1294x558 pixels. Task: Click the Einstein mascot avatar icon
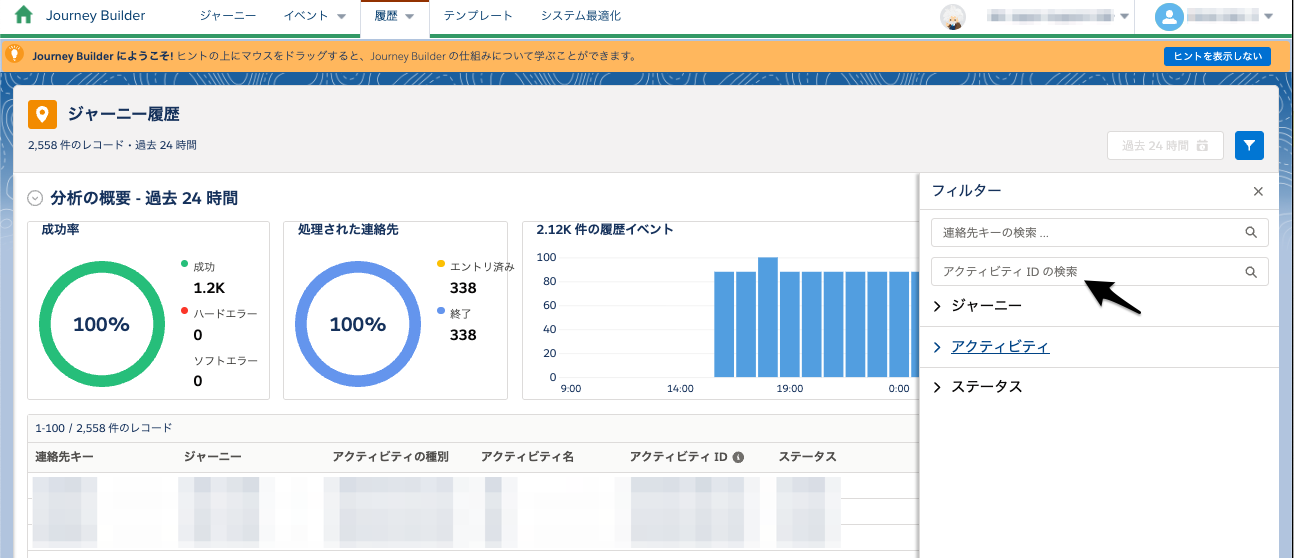click(x=954, y=17)
